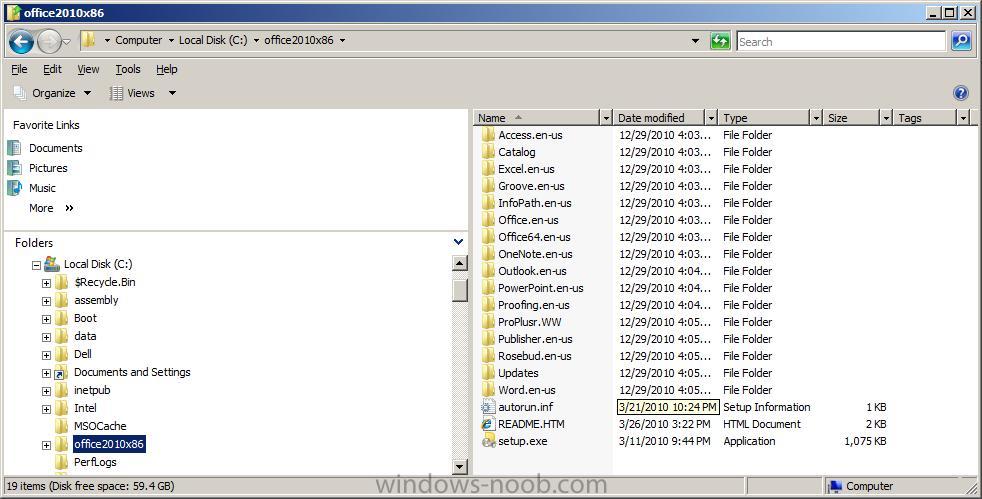Screen dimensions: 982x499
Task: Click the MSOCache folder icon in tree
Action: point(61,426)
